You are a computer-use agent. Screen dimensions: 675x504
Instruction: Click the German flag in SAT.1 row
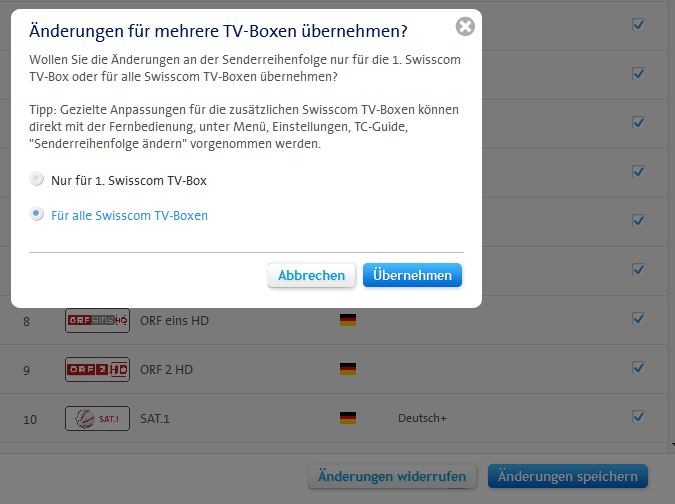click(x=348, y=418)
